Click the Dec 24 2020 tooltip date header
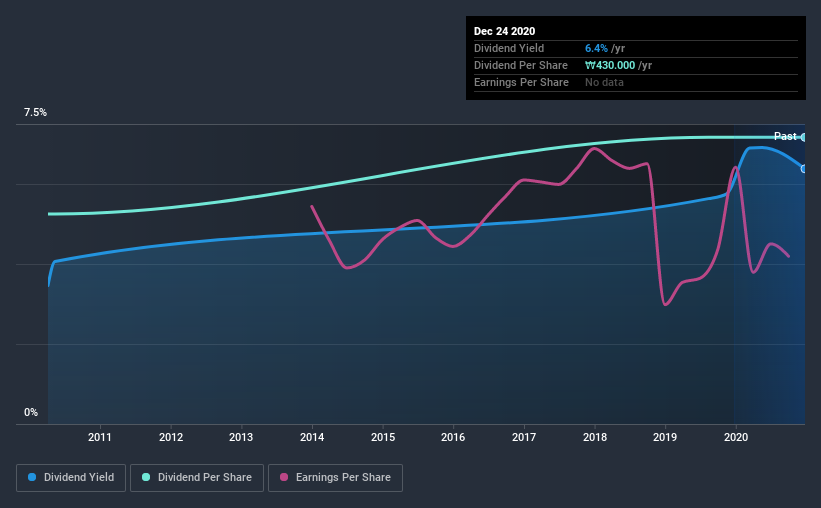This screenshot has width=821, height=508. [504, 31]
